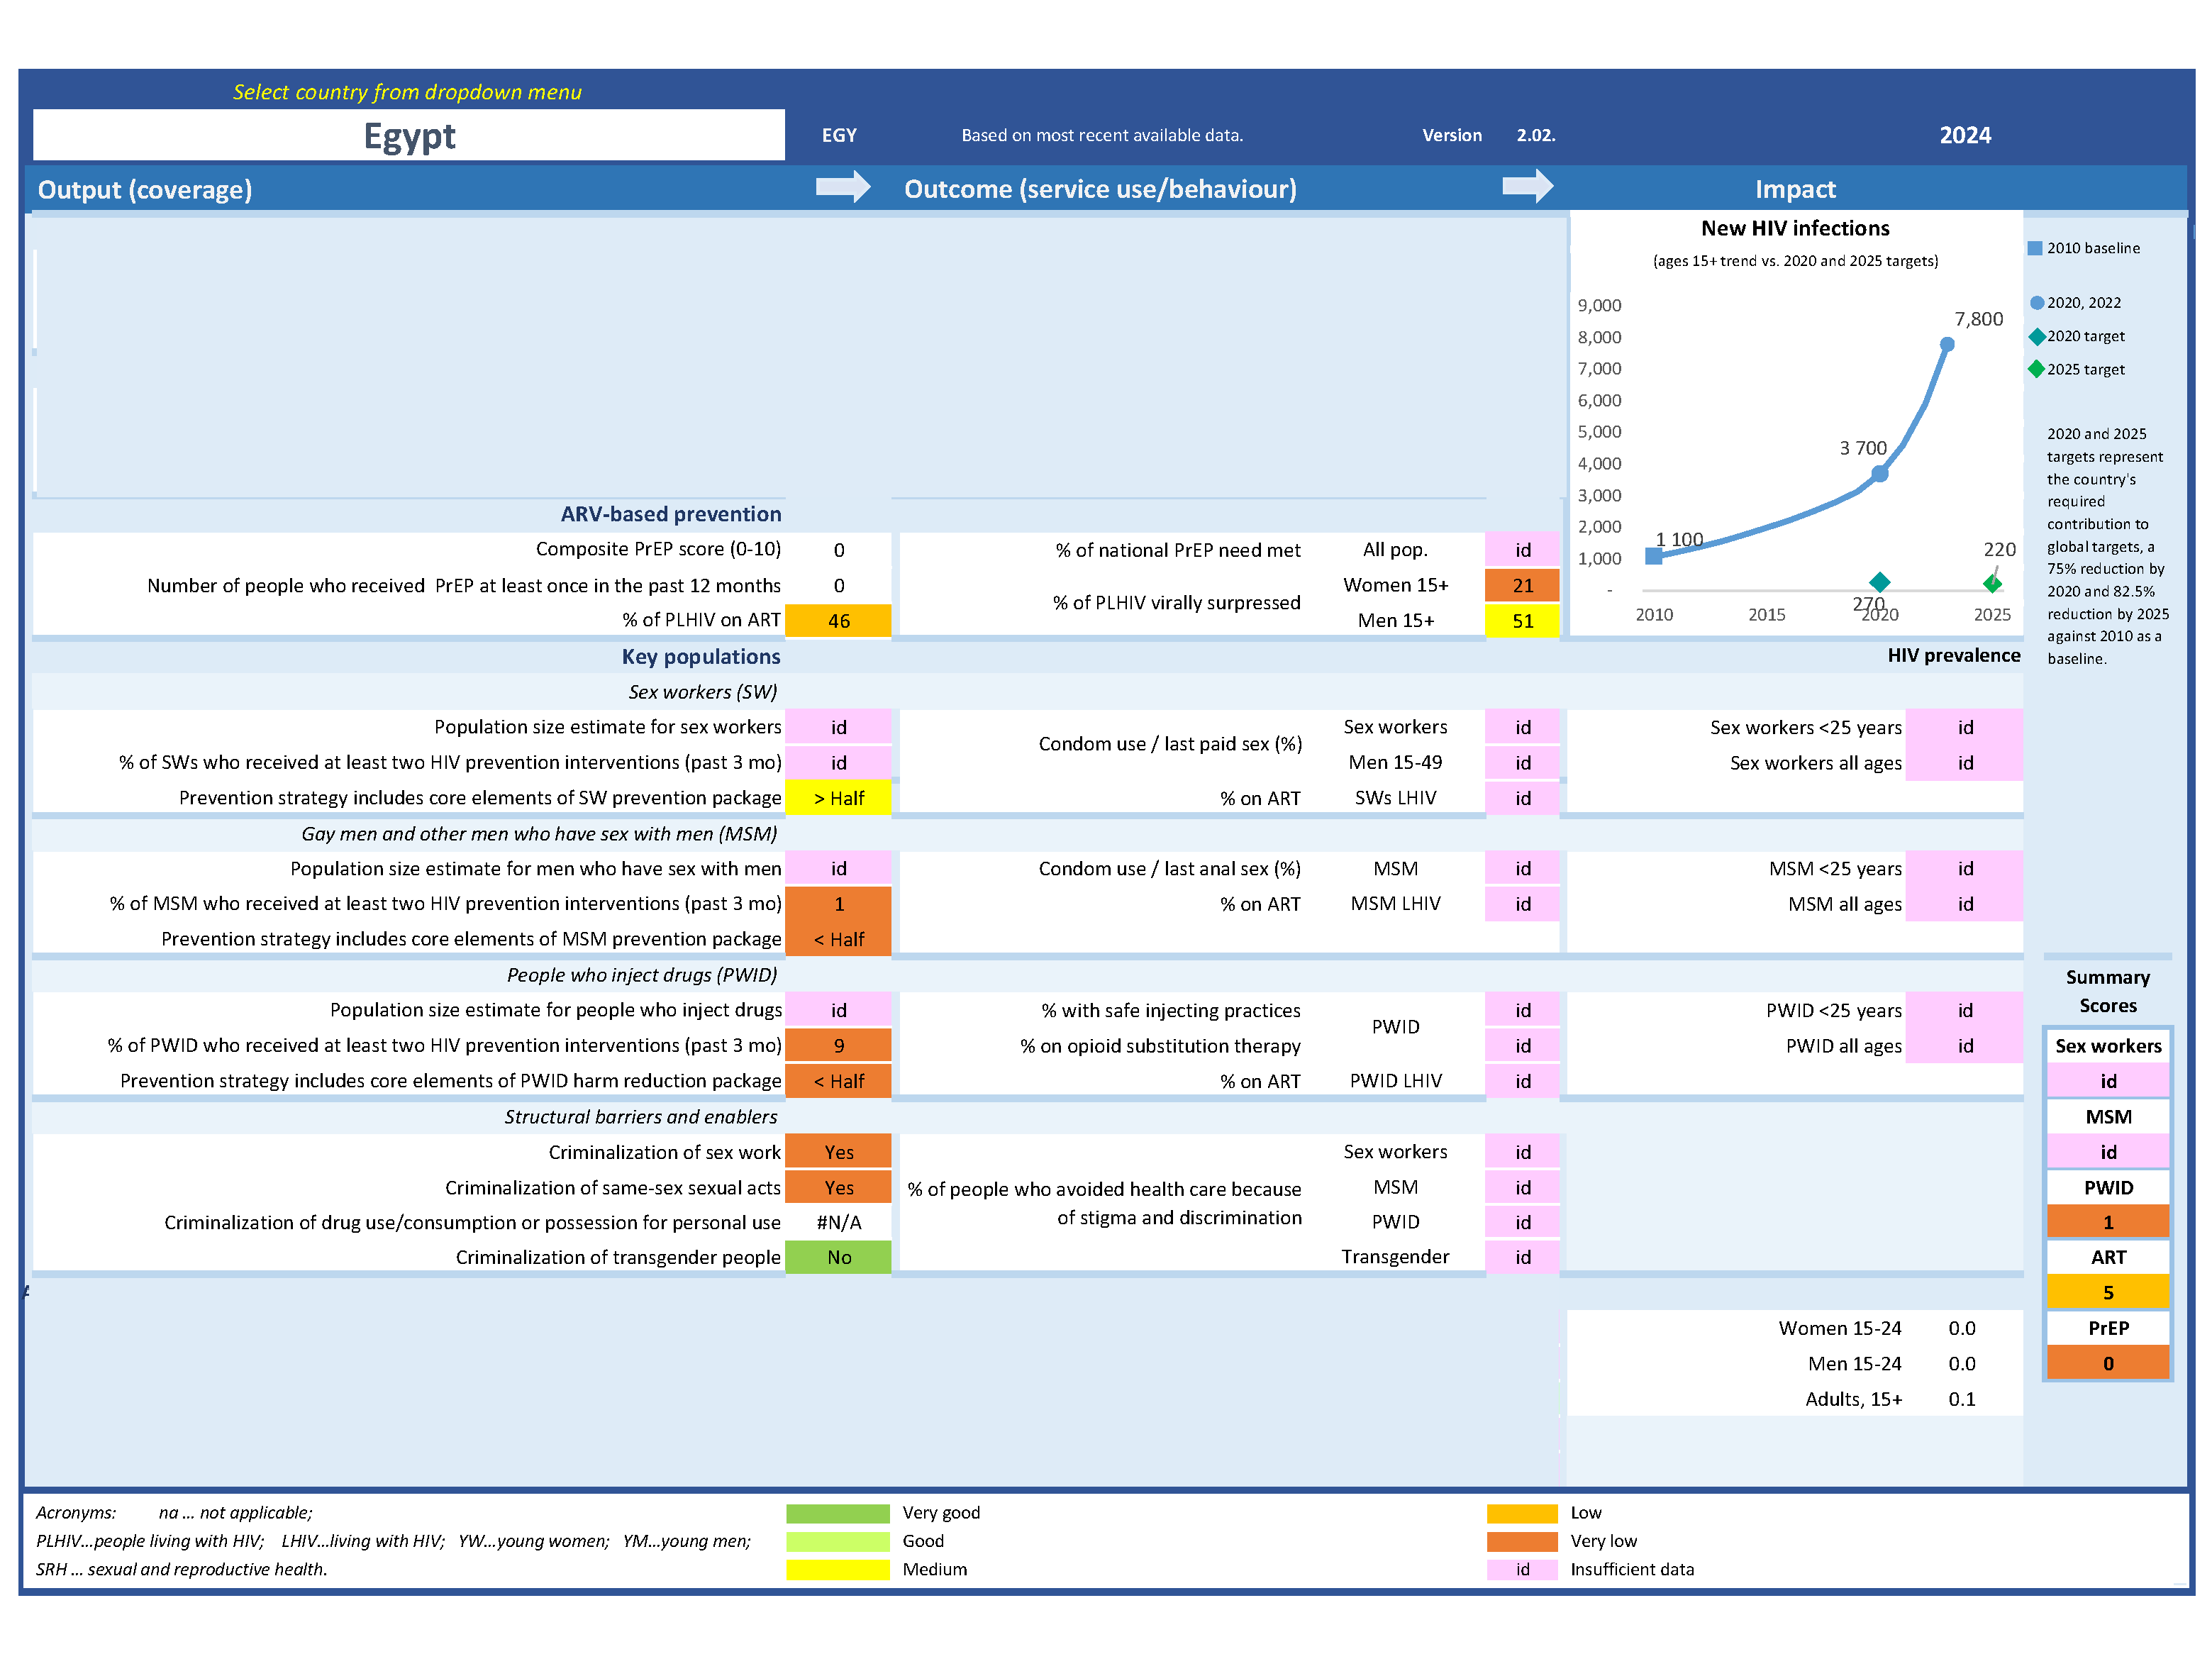Click the ARV-based prevention heading
Screen dimensions: 2212x1659
tap(671, 514)
